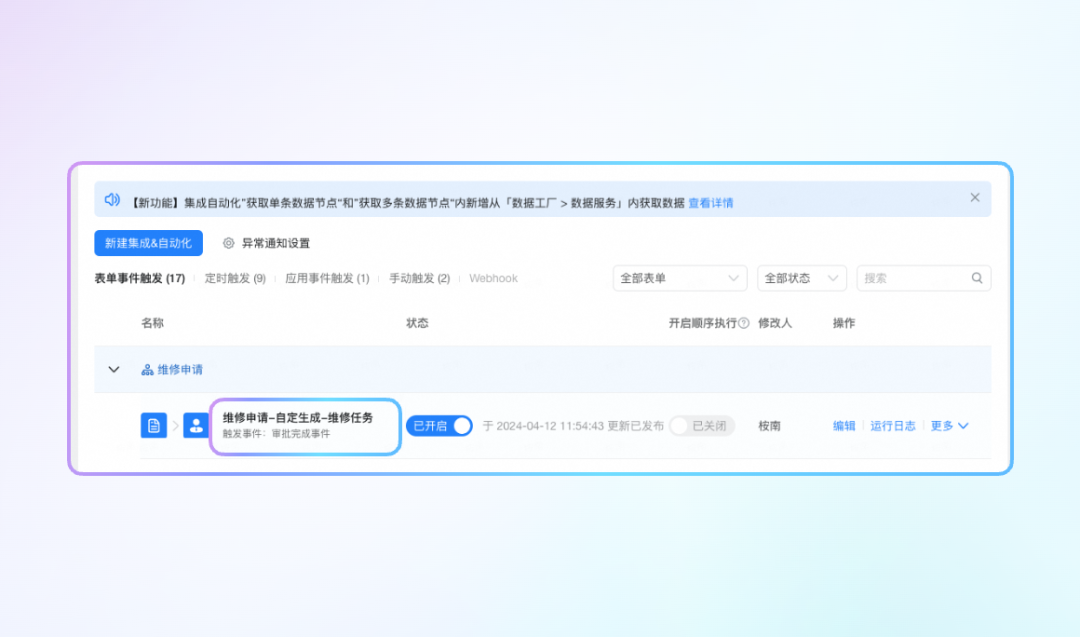Dismiss the new feature announcement banner

tap(975, 198)
